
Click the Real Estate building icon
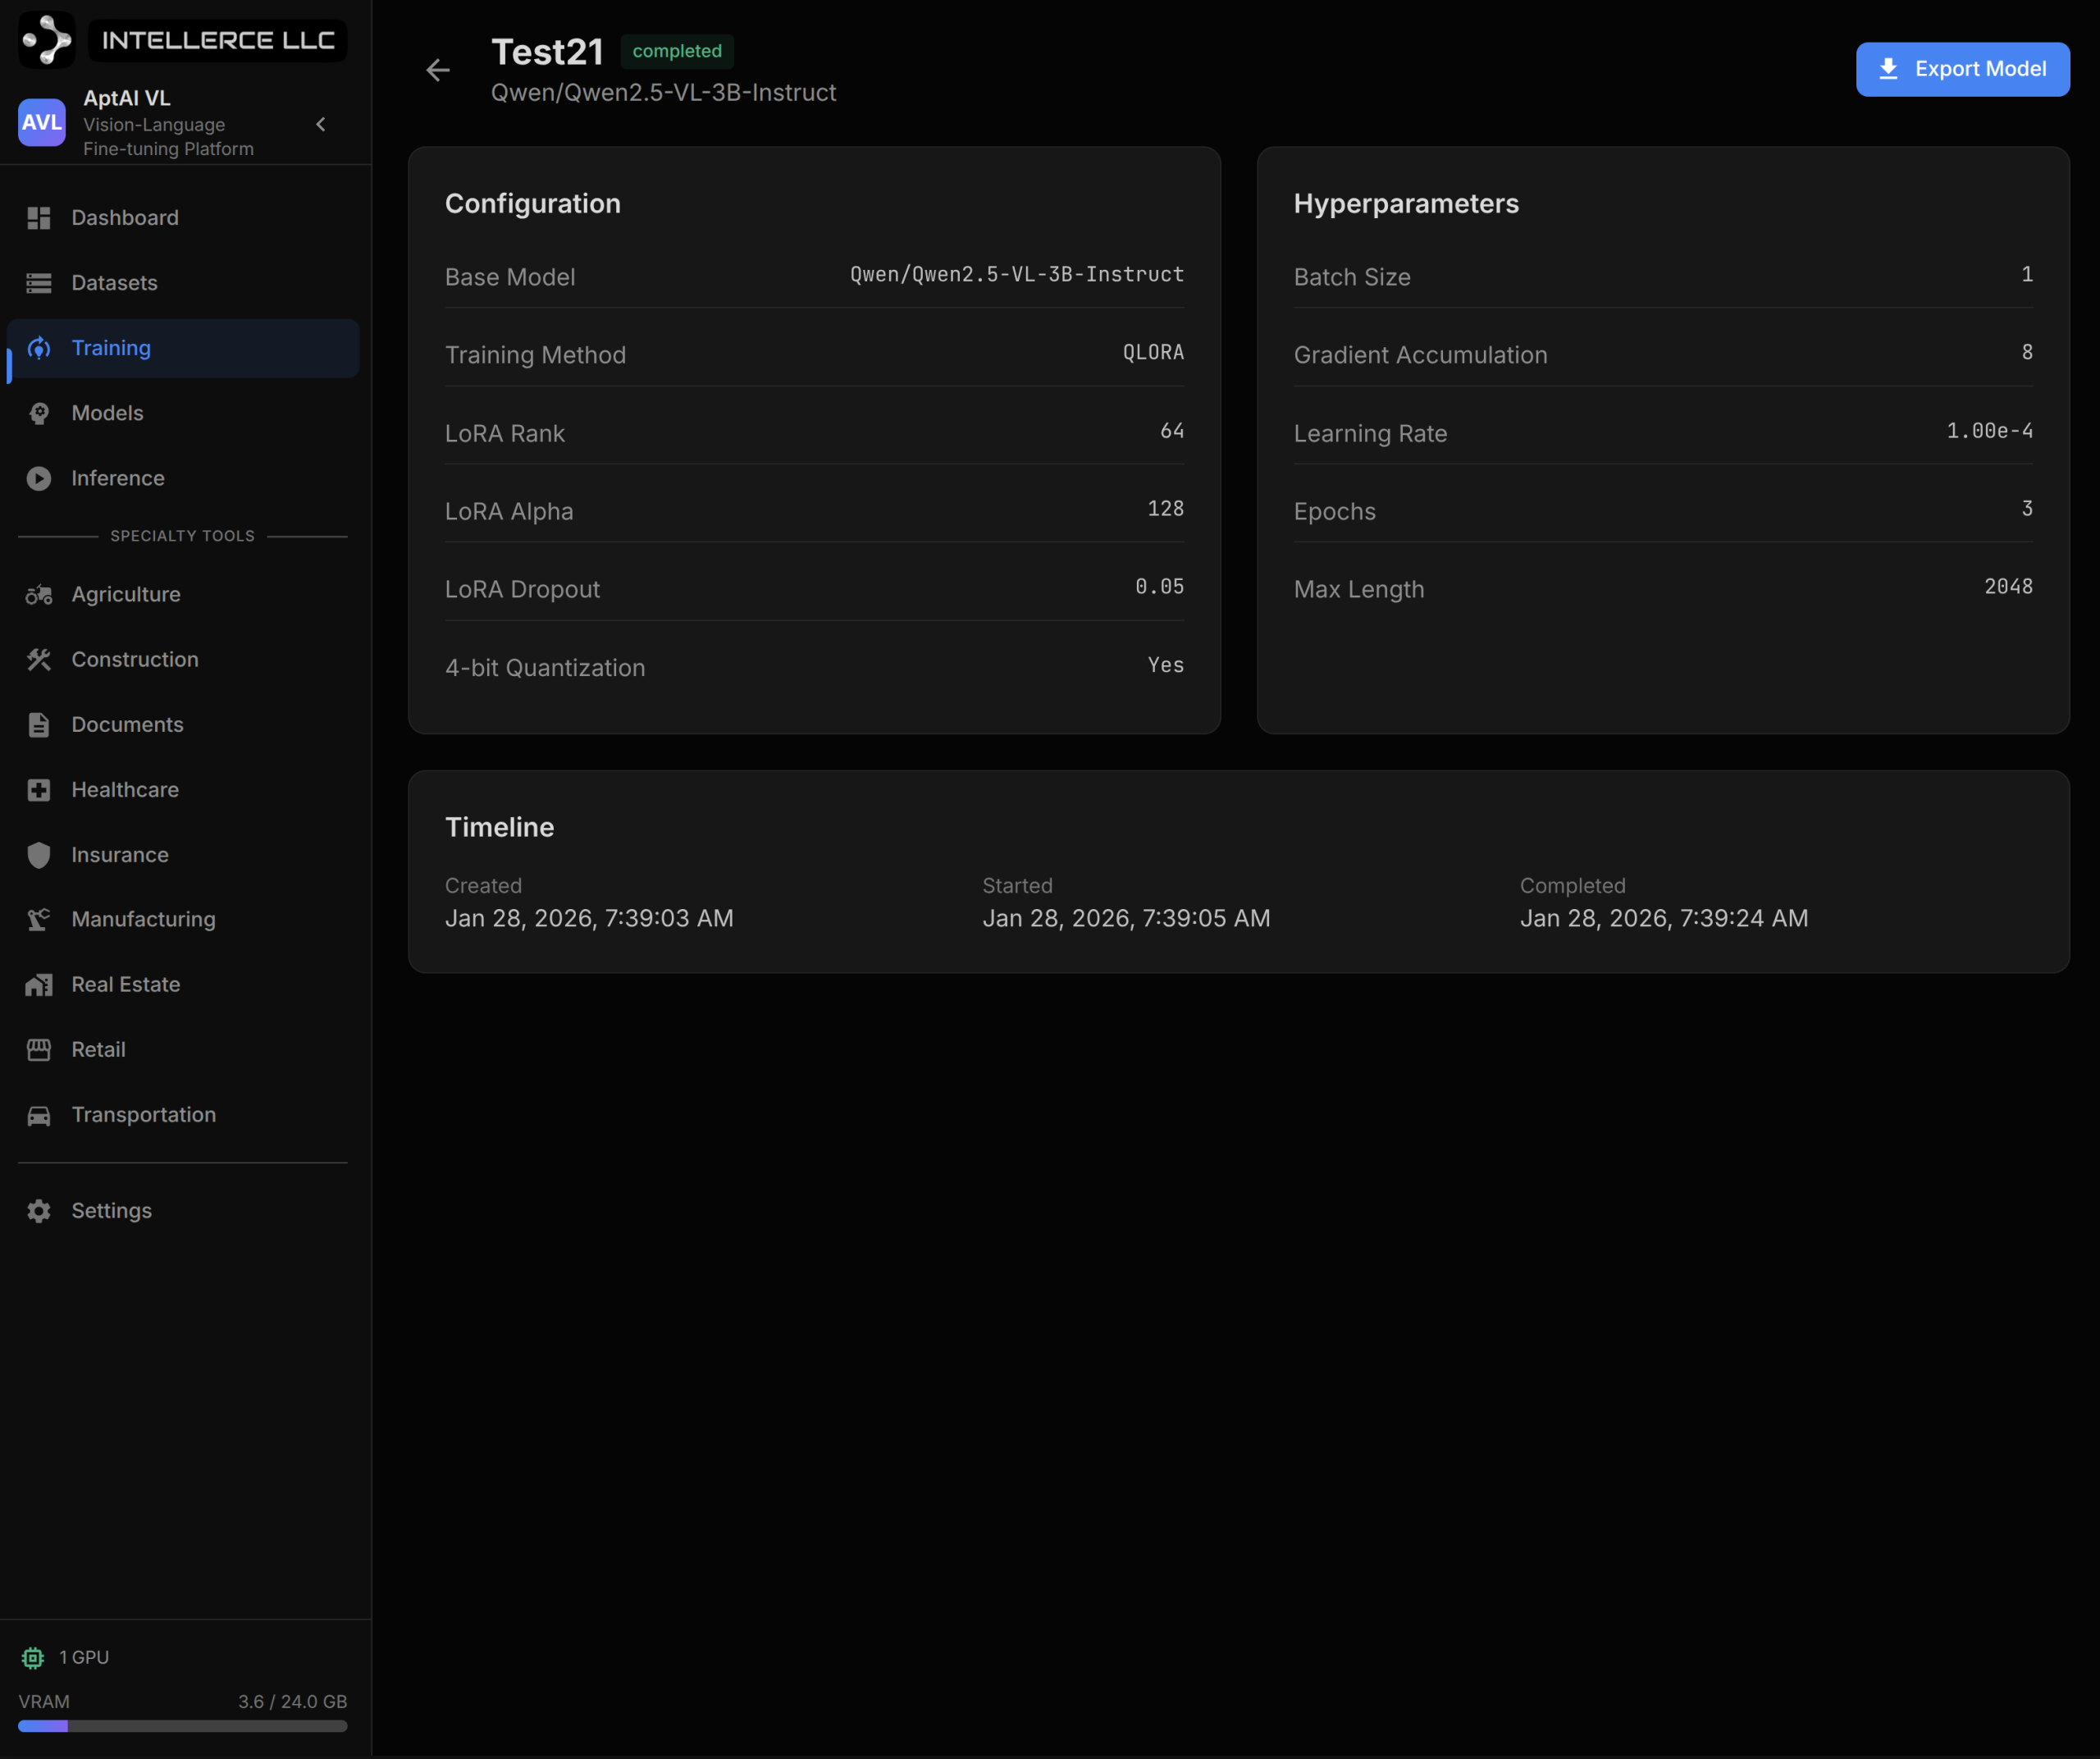[39, 985]
